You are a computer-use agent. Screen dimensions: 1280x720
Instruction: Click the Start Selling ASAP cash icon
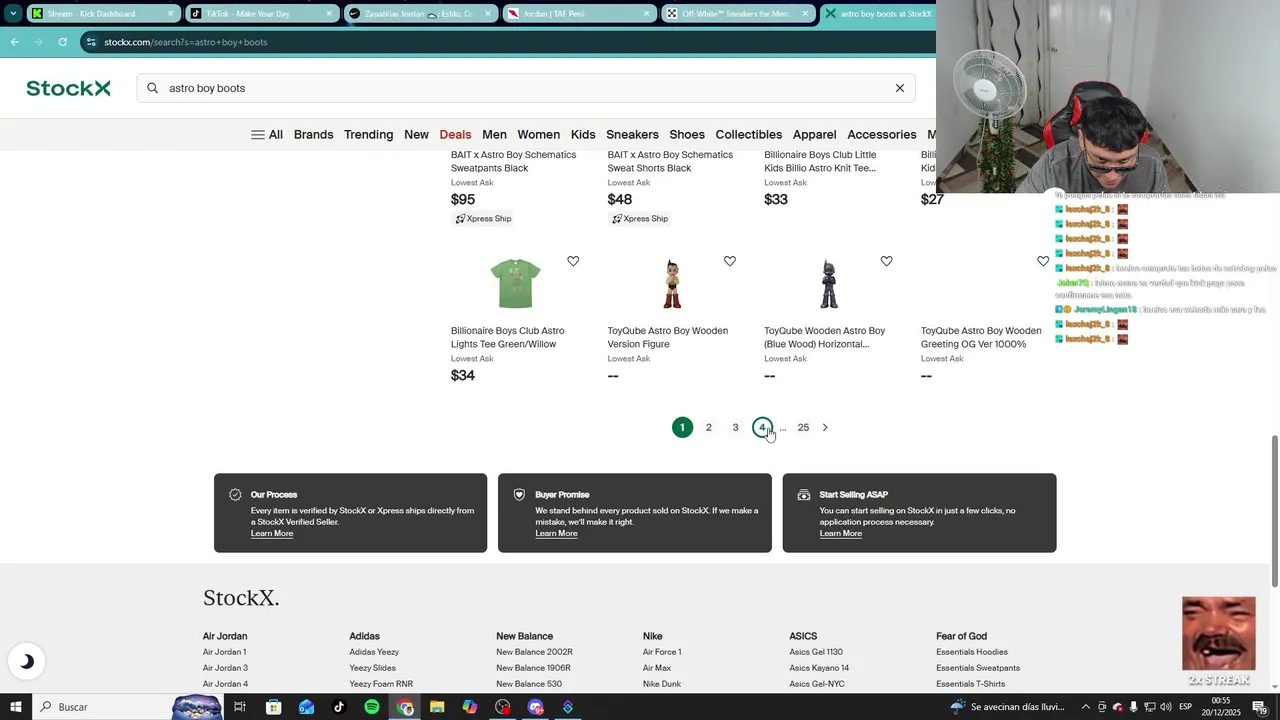(804, 495)
